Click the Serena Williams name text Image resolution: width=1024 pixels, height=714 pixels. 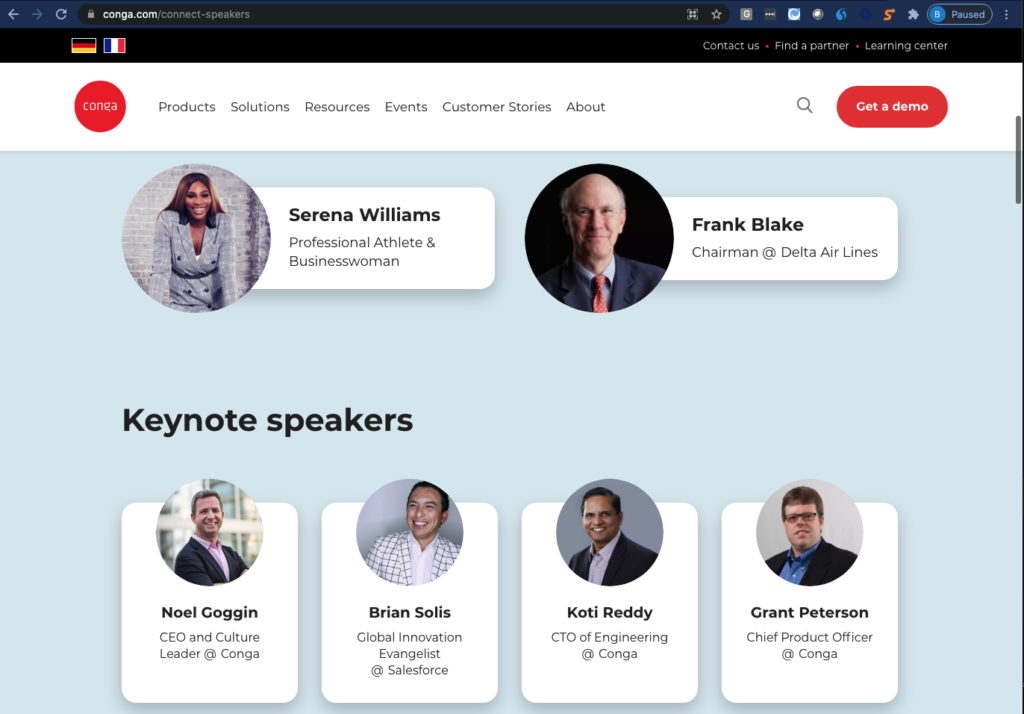[x=364, y=215]
